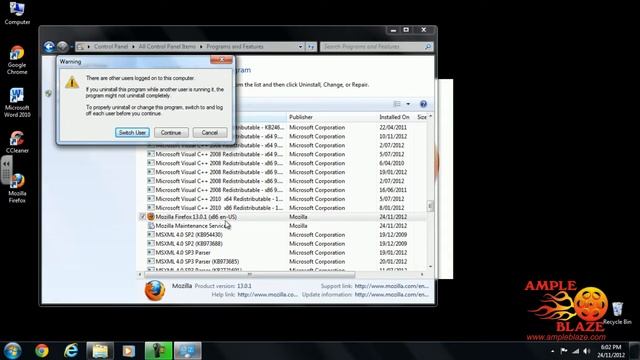Open Microsoft Word 2010 desktop shortcut
The width and height of the screenshot is (640, 360).
(x=17, y=103)
